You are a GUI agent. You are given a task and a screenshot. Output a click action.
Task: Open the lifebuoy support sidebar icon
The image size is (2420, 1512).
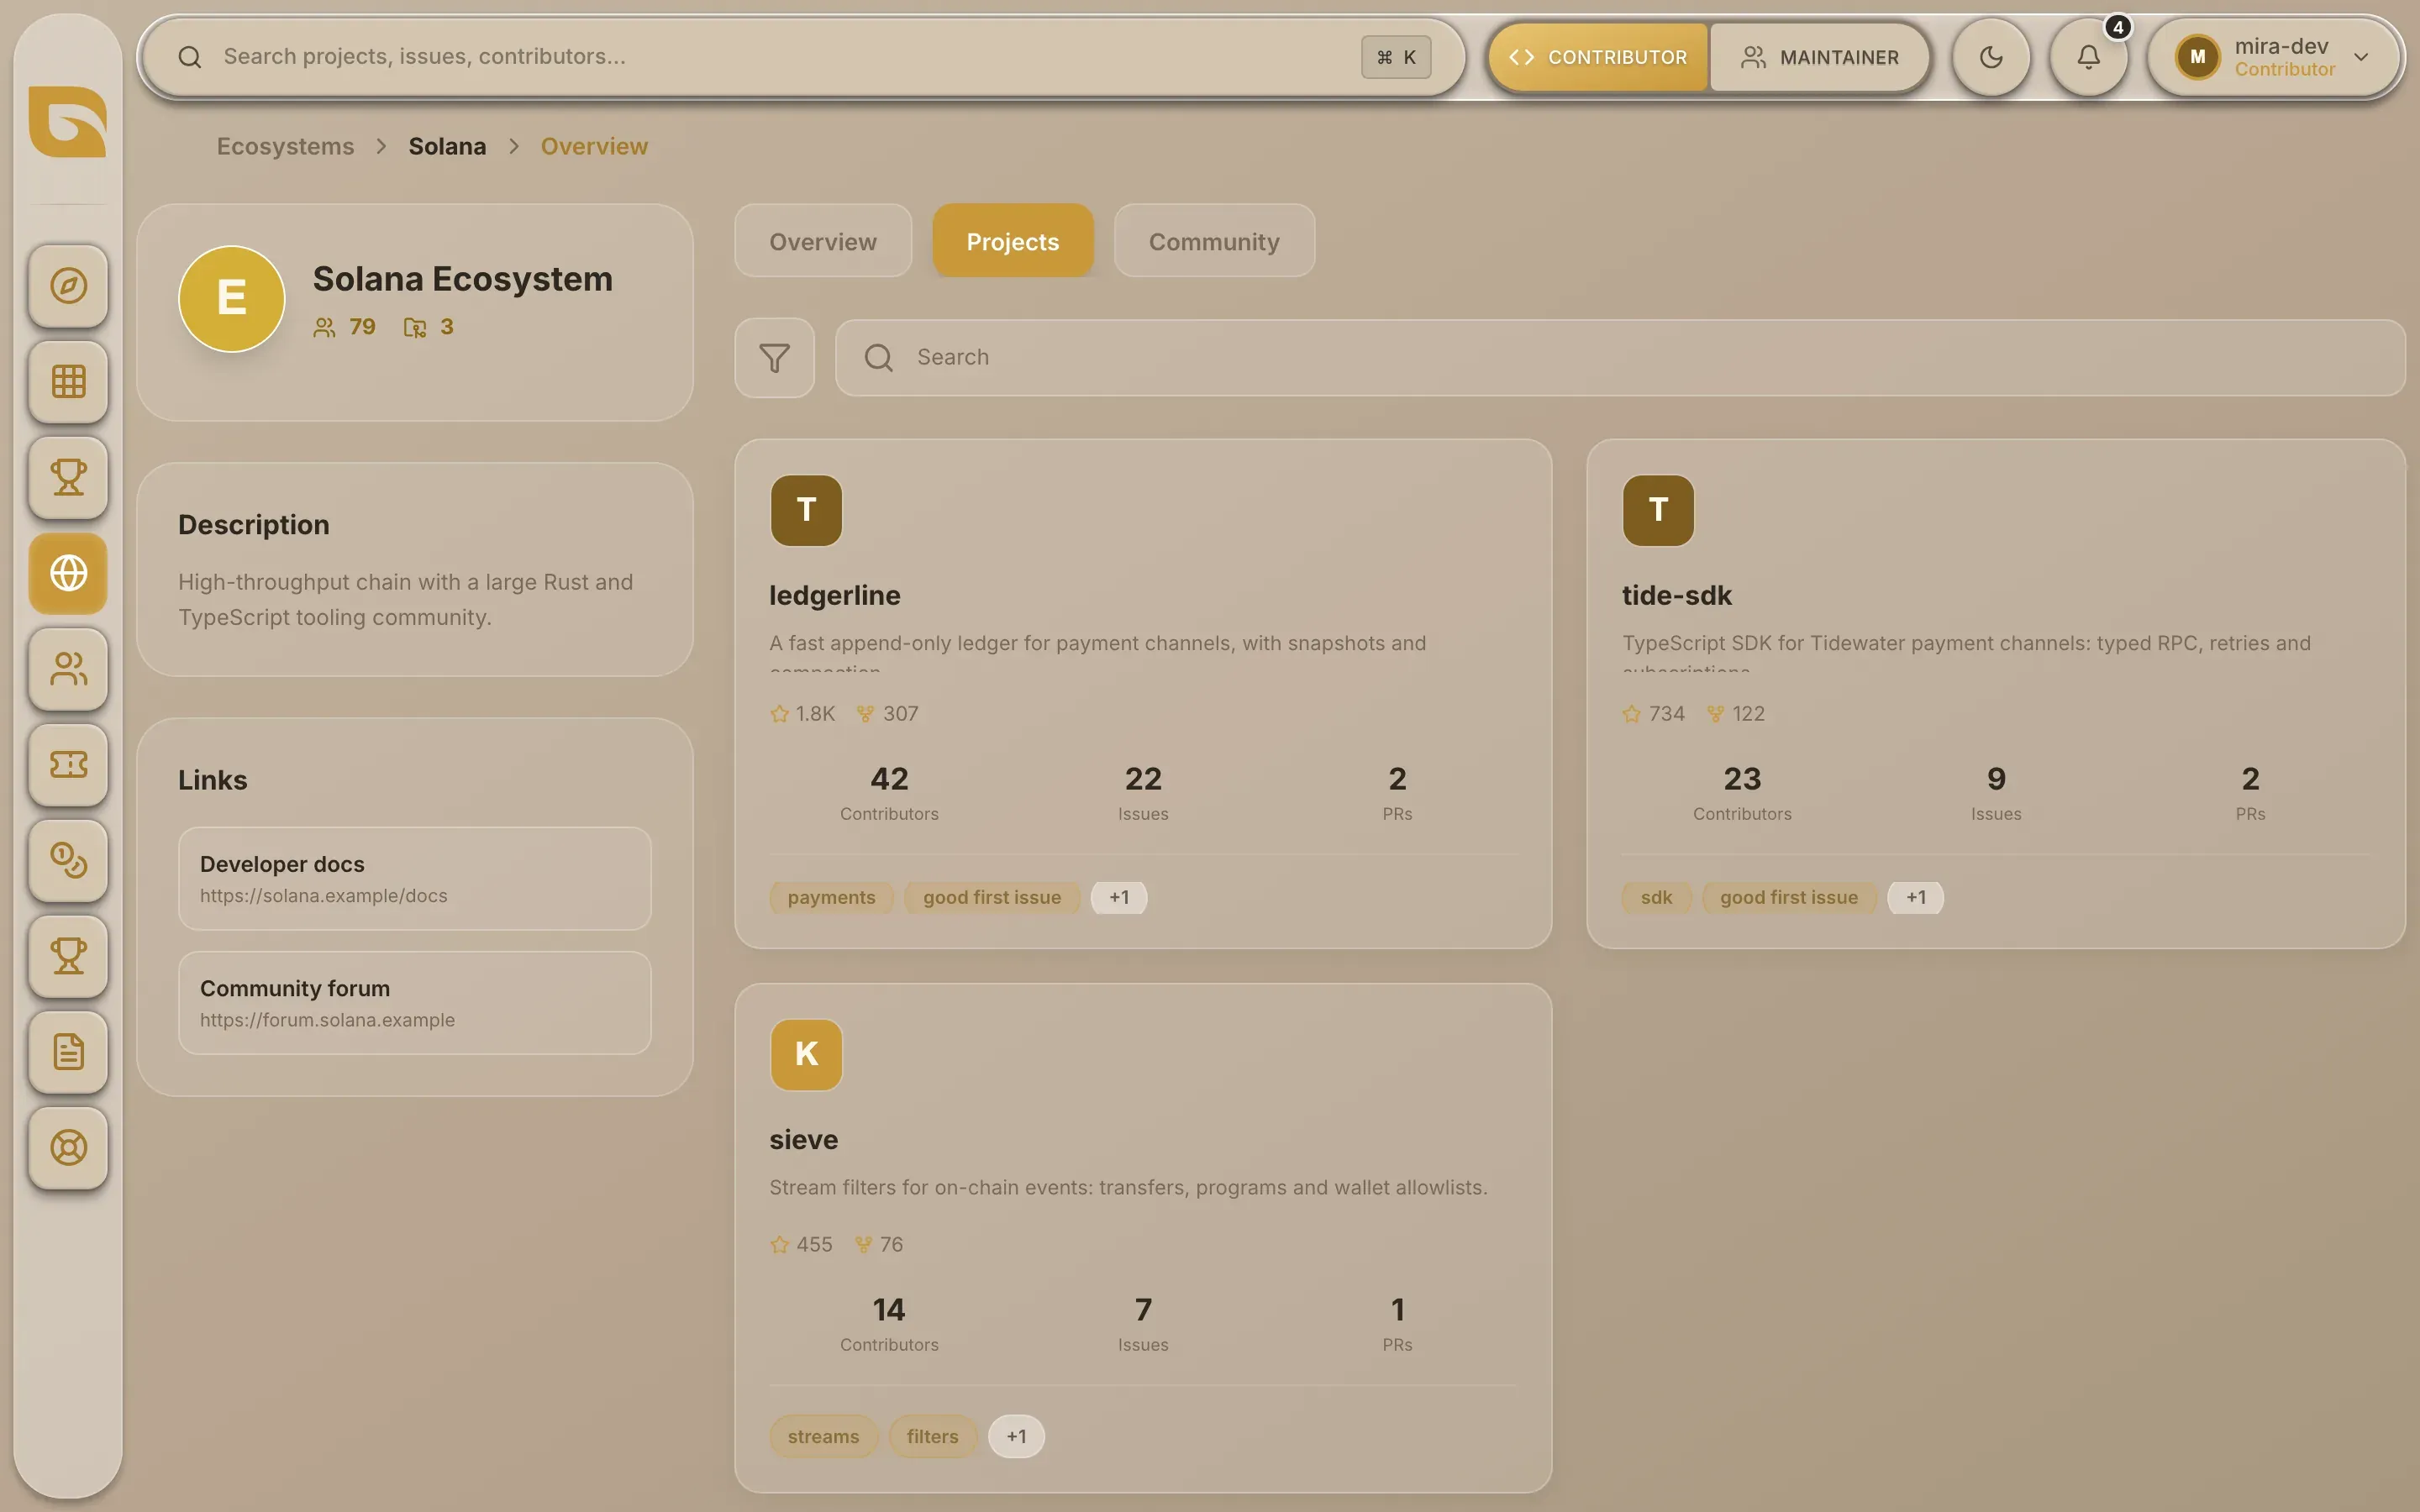coord(68,1148)
